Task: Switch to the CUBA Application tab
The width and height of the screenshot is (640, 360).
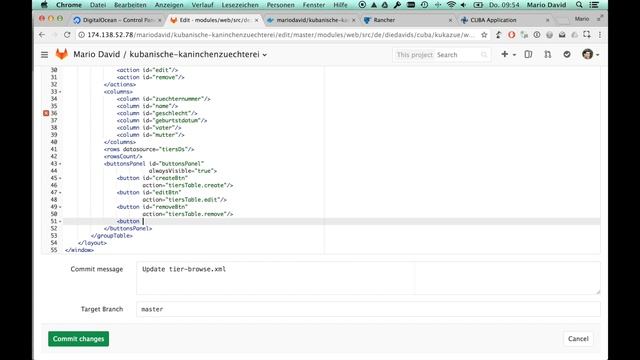Action: click(x=505, y=20)
